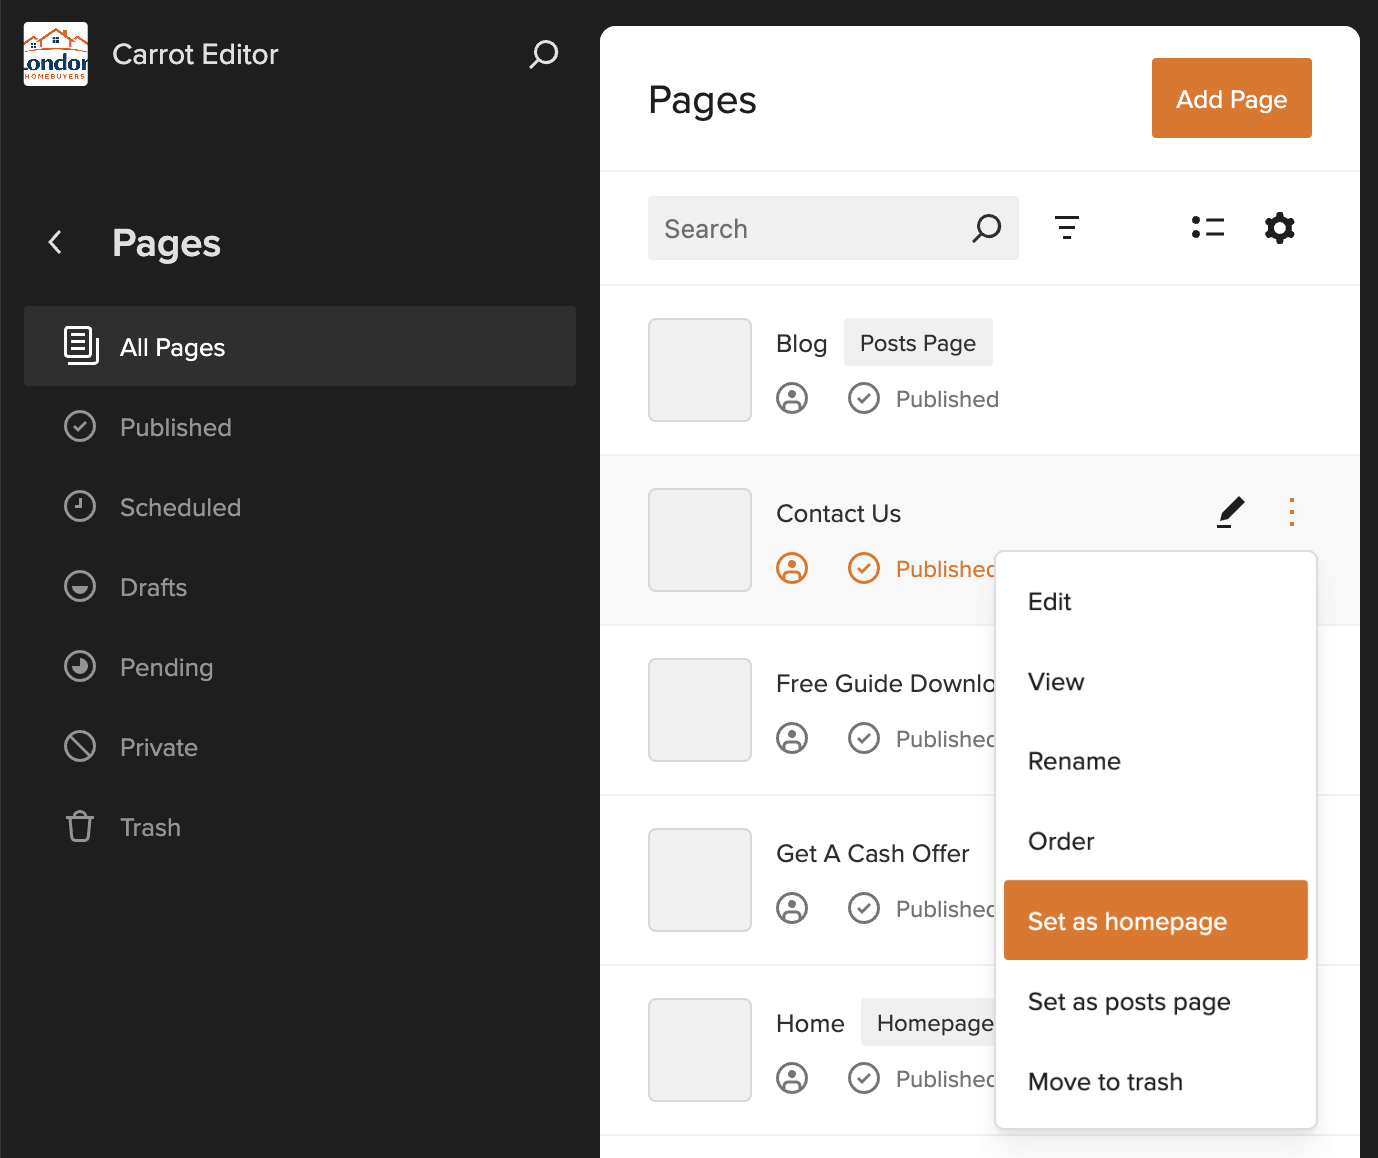Show Scheduled pages in sidebar
Screen dimensions: 1378x1158
180,507
